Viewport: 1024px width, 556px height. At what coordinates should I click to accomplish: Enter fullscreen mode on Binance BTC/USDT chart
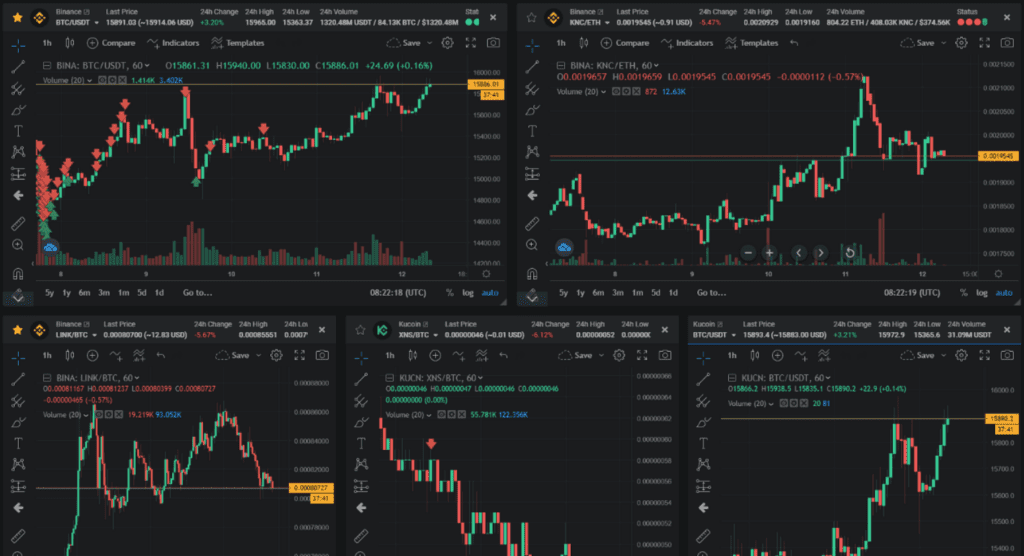point(470,43)
